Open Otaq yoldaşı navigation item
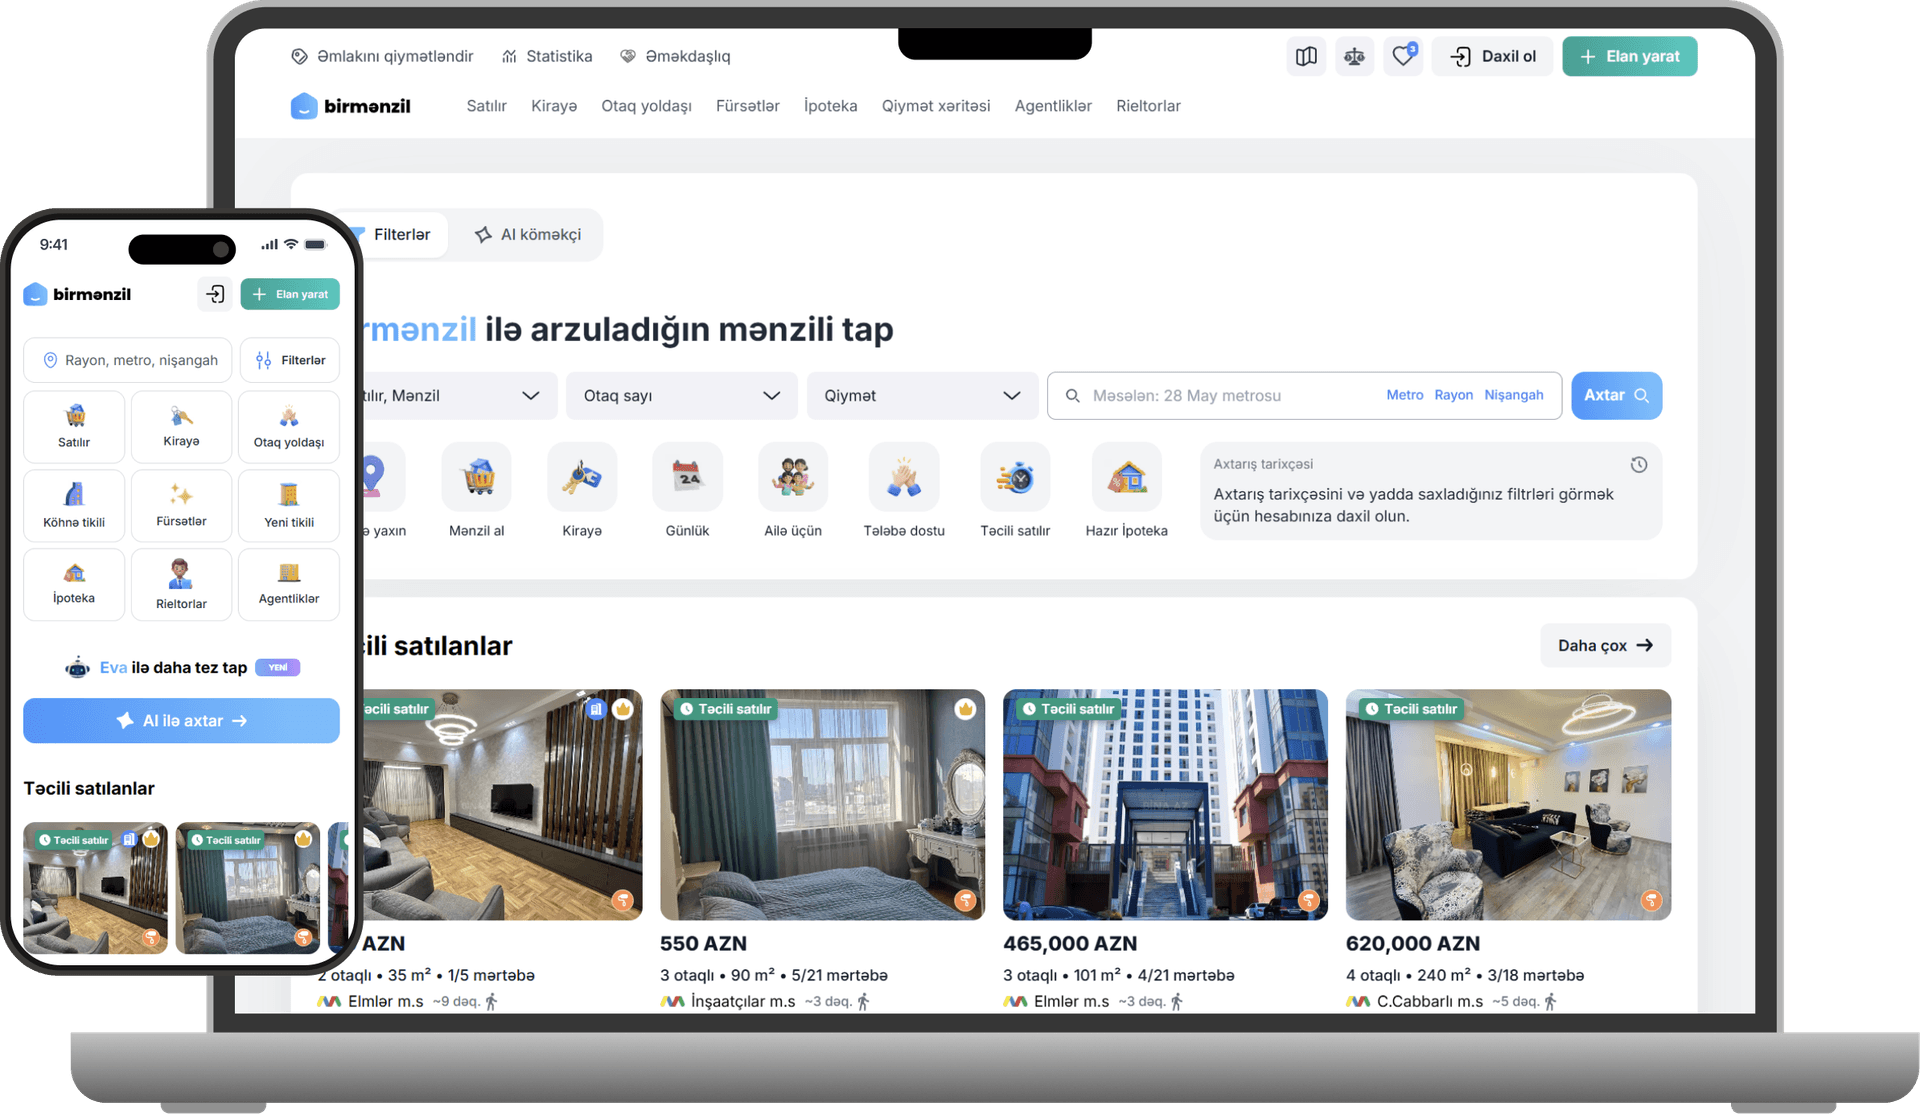Viewport: 1920px width, 1114px height. [647, 106]
